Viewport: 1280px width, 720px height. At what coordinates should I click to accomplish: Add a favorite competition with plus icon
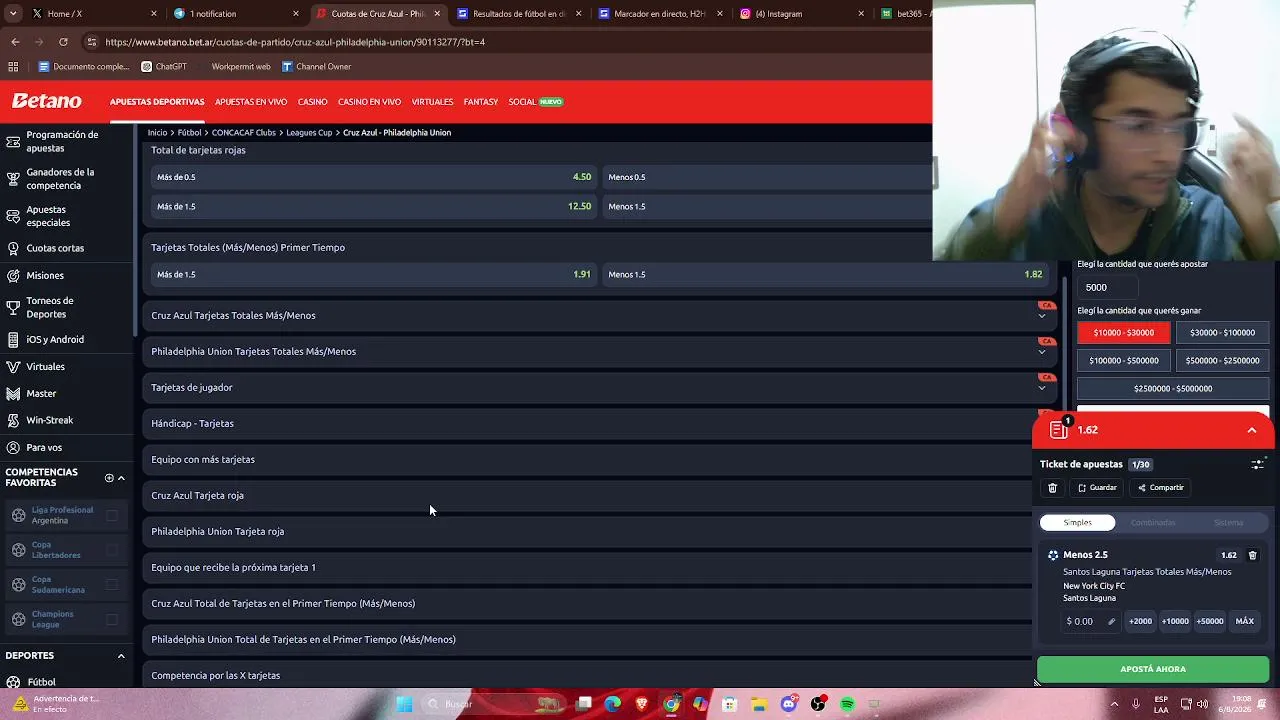point(109,478)
